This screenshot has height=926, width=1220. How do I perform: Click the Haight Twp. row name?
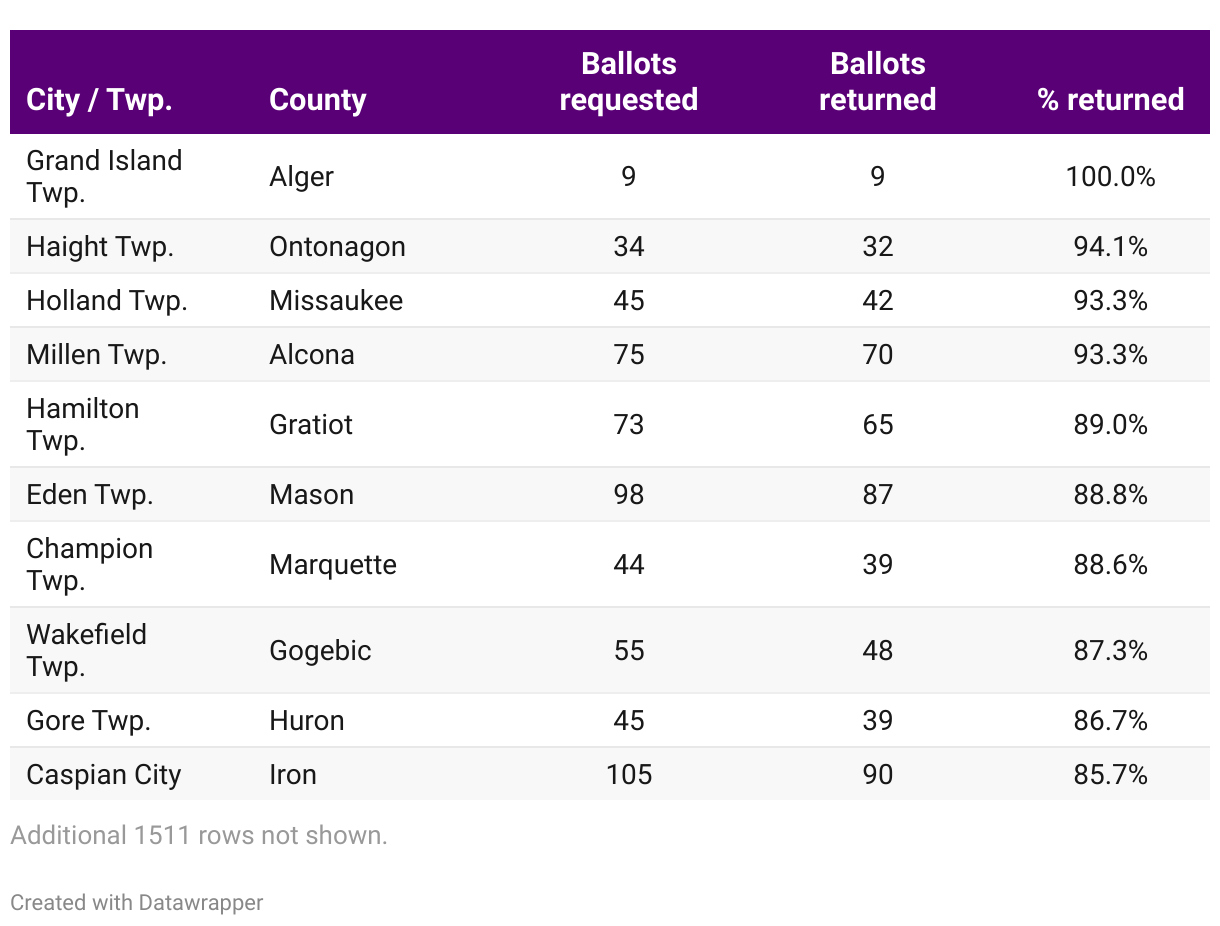point(100,247)
